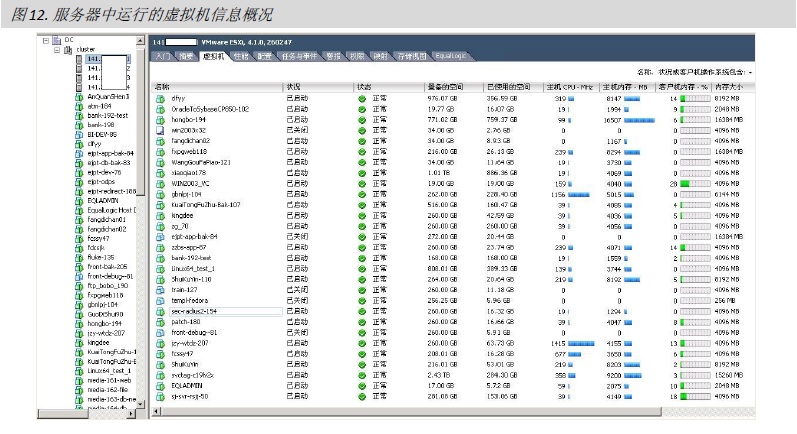This screenshot has height=434, width=797.
Task: Select GuoDiShui90 in inventory tree
Action: tap(105, 315)
